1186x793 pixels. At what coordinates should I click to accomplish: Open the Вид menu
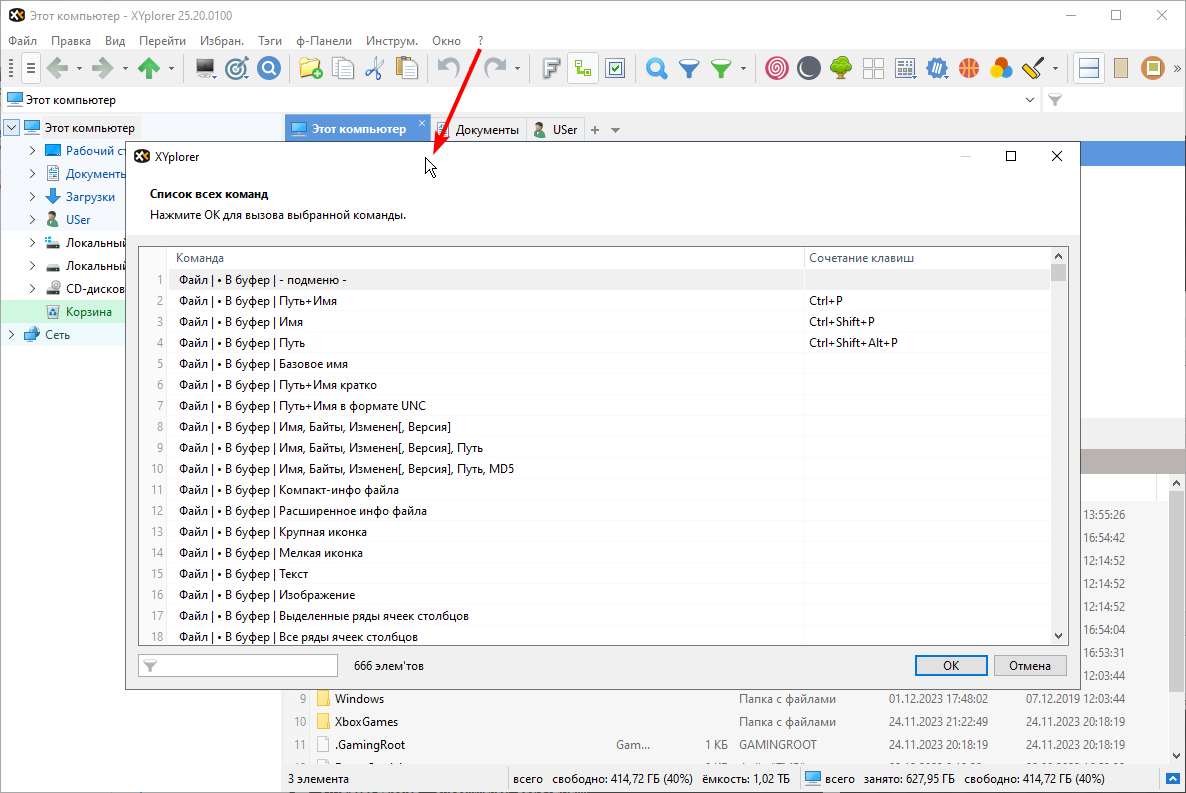(115, 41)
